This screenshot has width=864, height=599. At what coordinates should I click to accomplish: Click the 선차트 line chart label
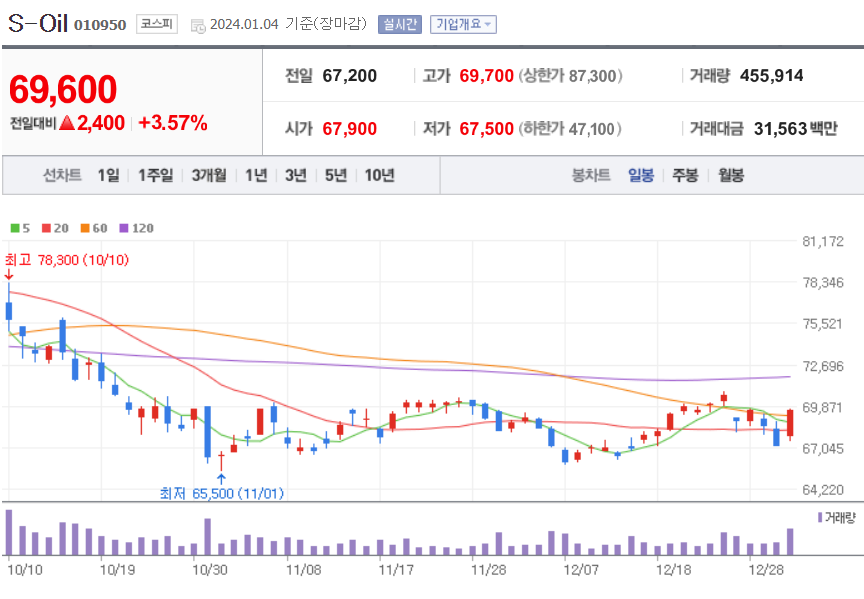(62, 175)
